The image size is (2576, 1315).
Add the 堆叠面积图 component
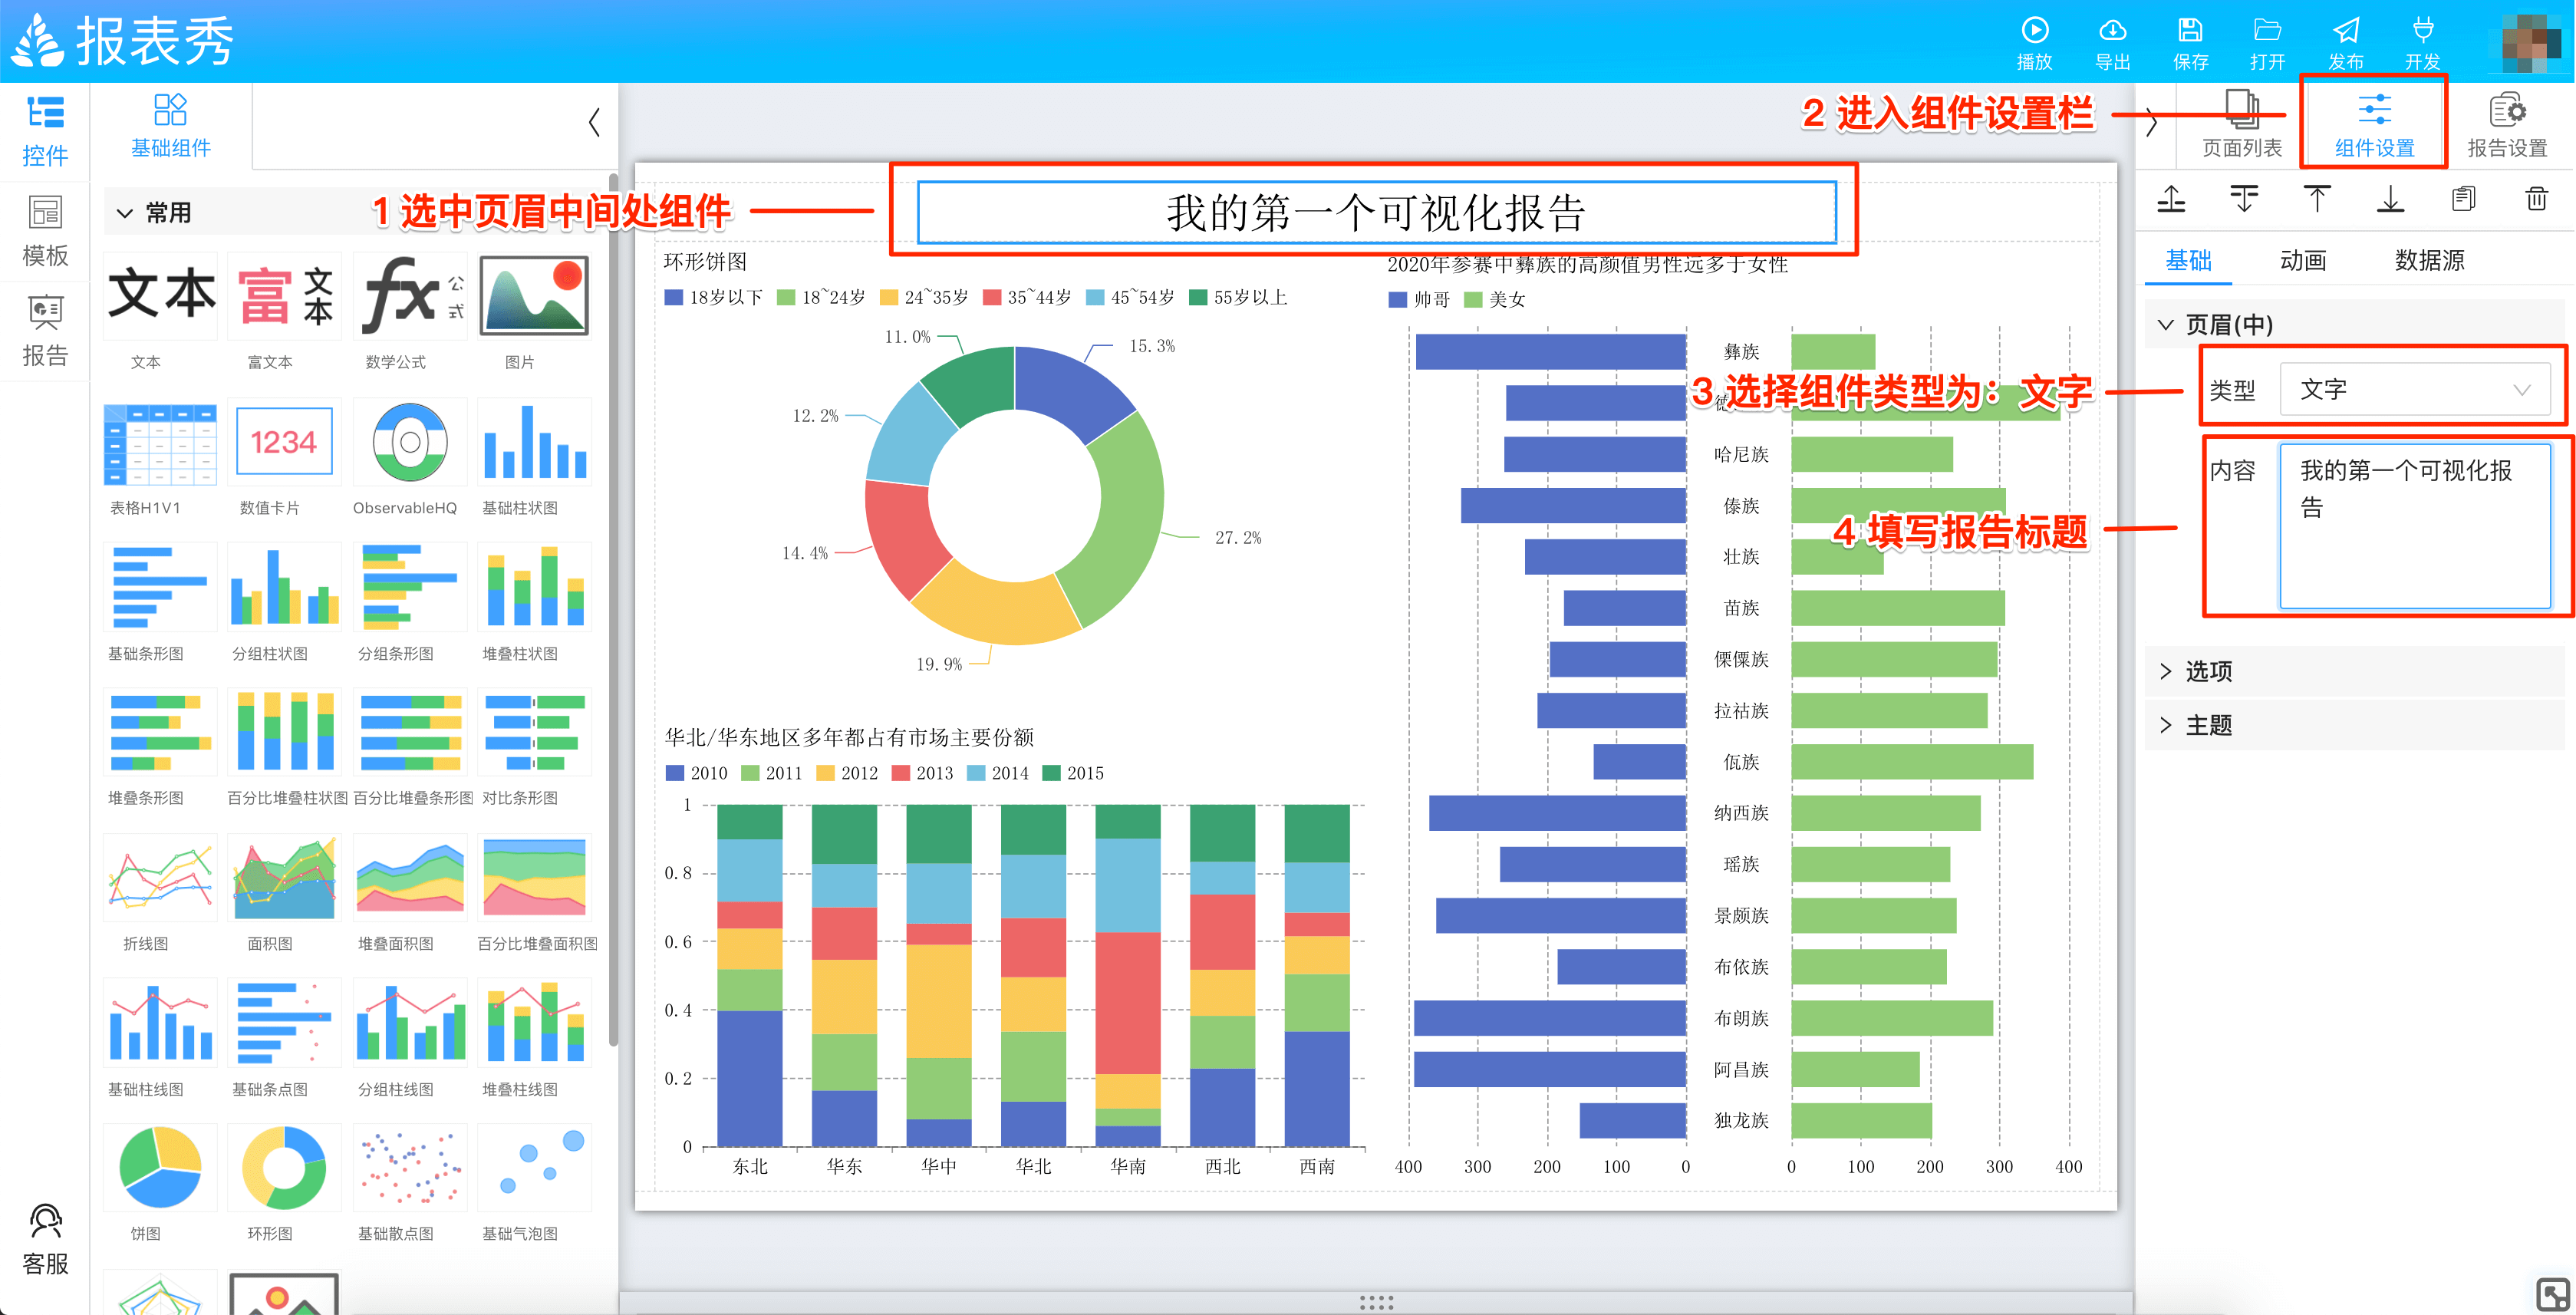(410, 879)
